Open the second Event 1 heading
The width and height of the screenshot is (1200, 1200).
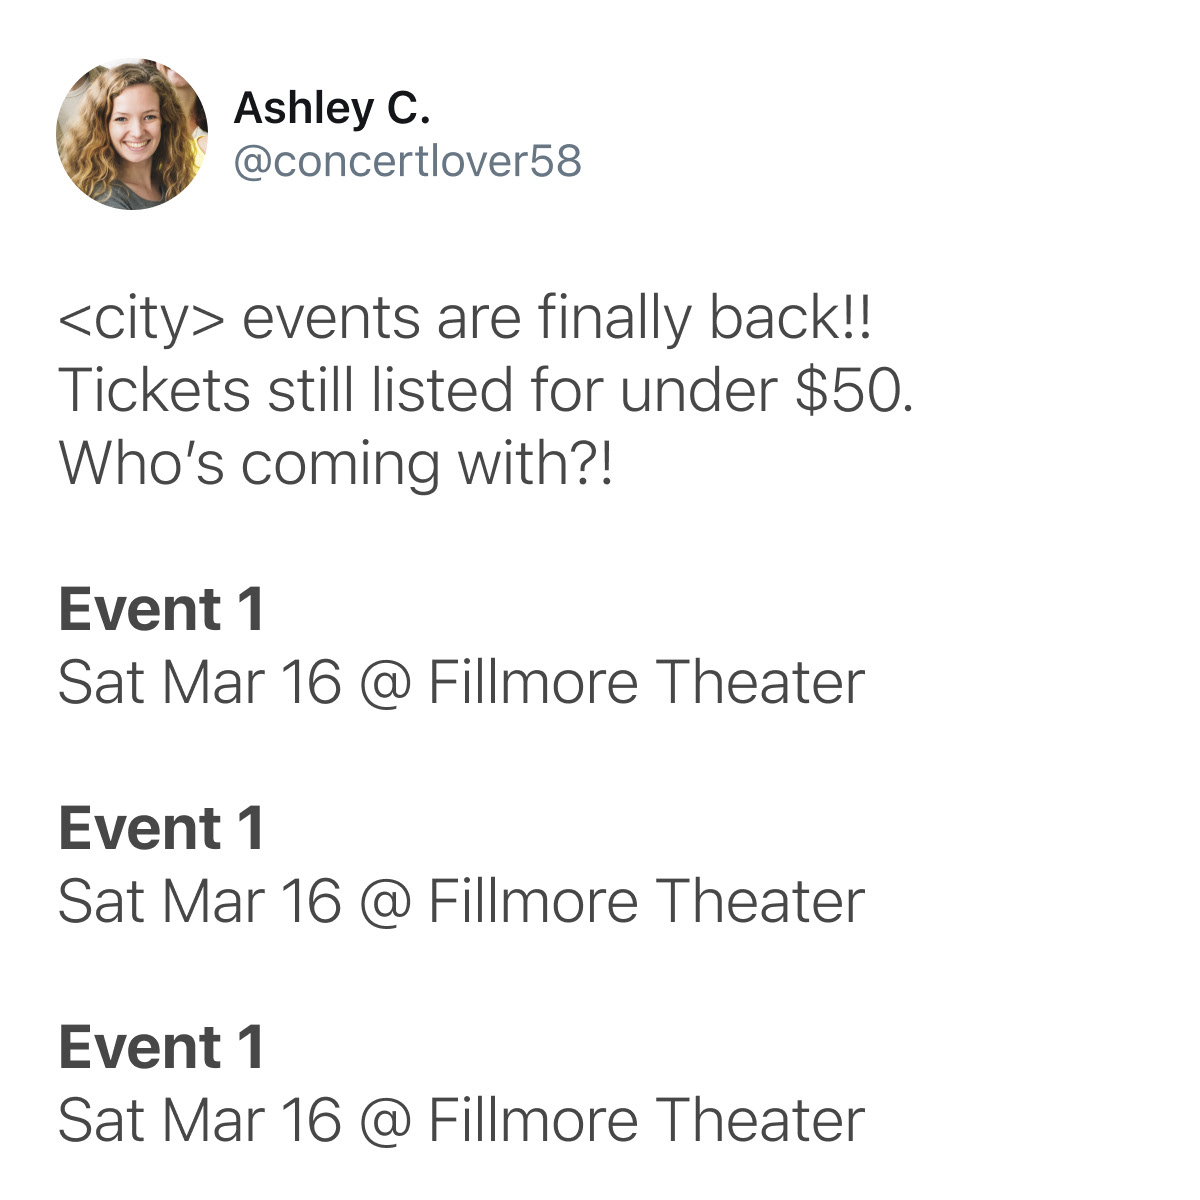tap(161, 829)
